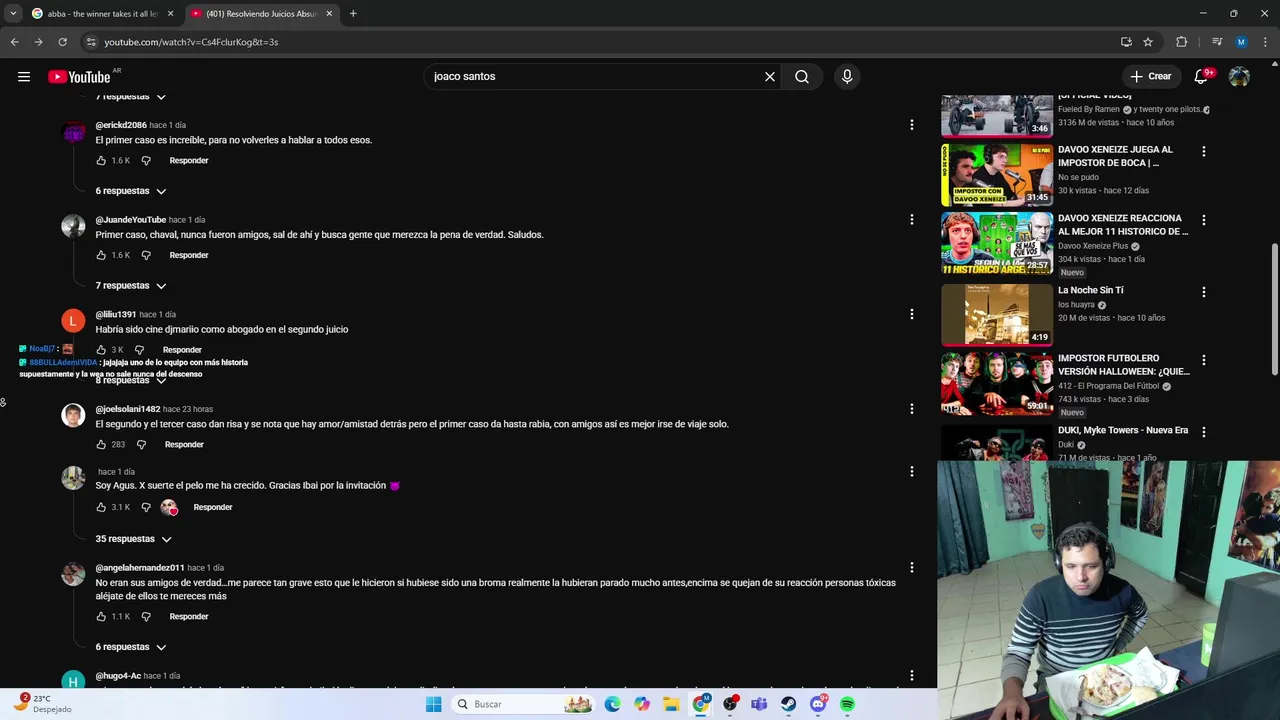
Task: Open the tab search dropdown in Chrome
Action: [13, 14]
